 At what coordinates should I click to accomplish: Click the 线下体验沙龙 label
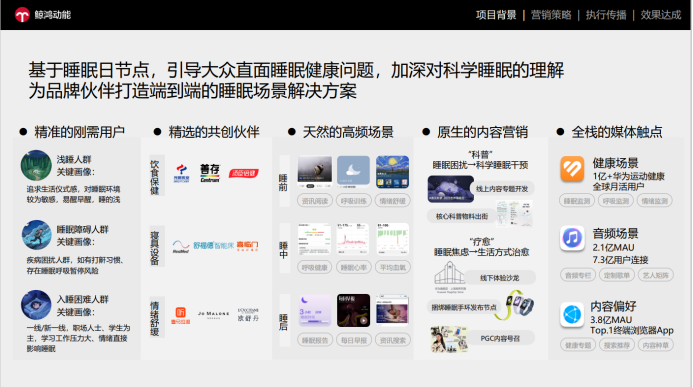(x=499, y=278)
